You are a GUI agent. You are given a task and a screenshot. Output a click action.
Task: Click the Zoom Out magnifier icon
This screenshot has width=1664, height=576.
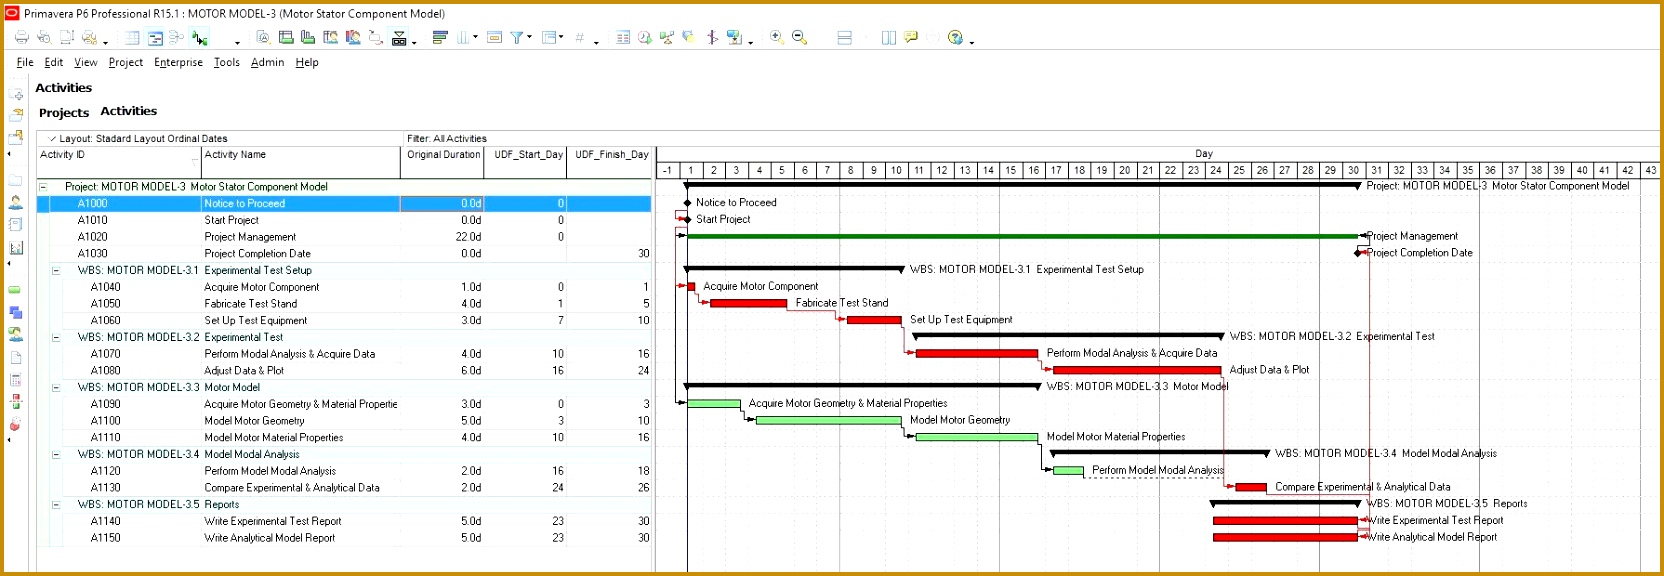pos(799,38)
